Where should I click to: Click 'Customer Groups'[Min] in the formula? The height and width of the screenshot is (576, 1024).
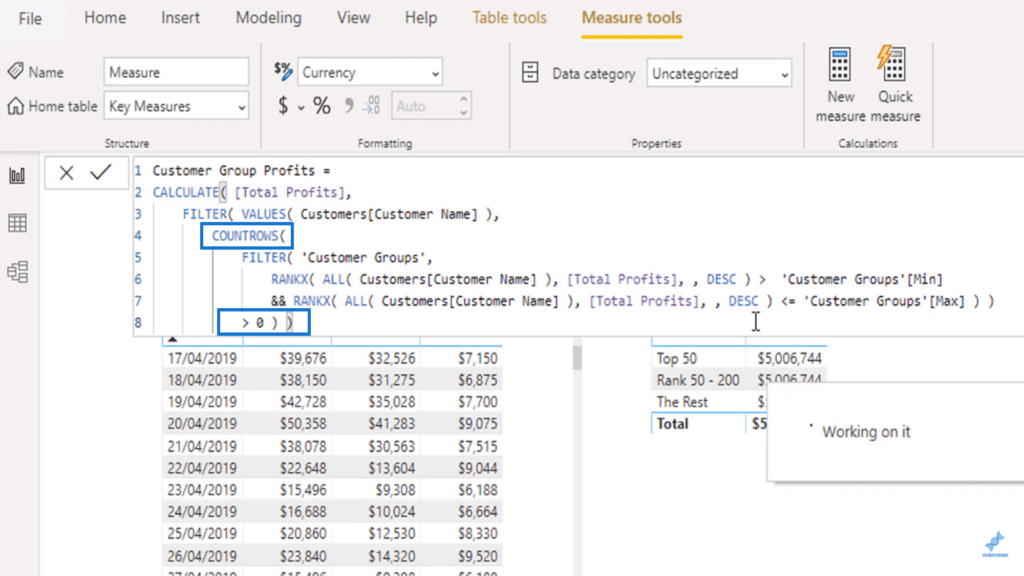[x=862, y=280]
